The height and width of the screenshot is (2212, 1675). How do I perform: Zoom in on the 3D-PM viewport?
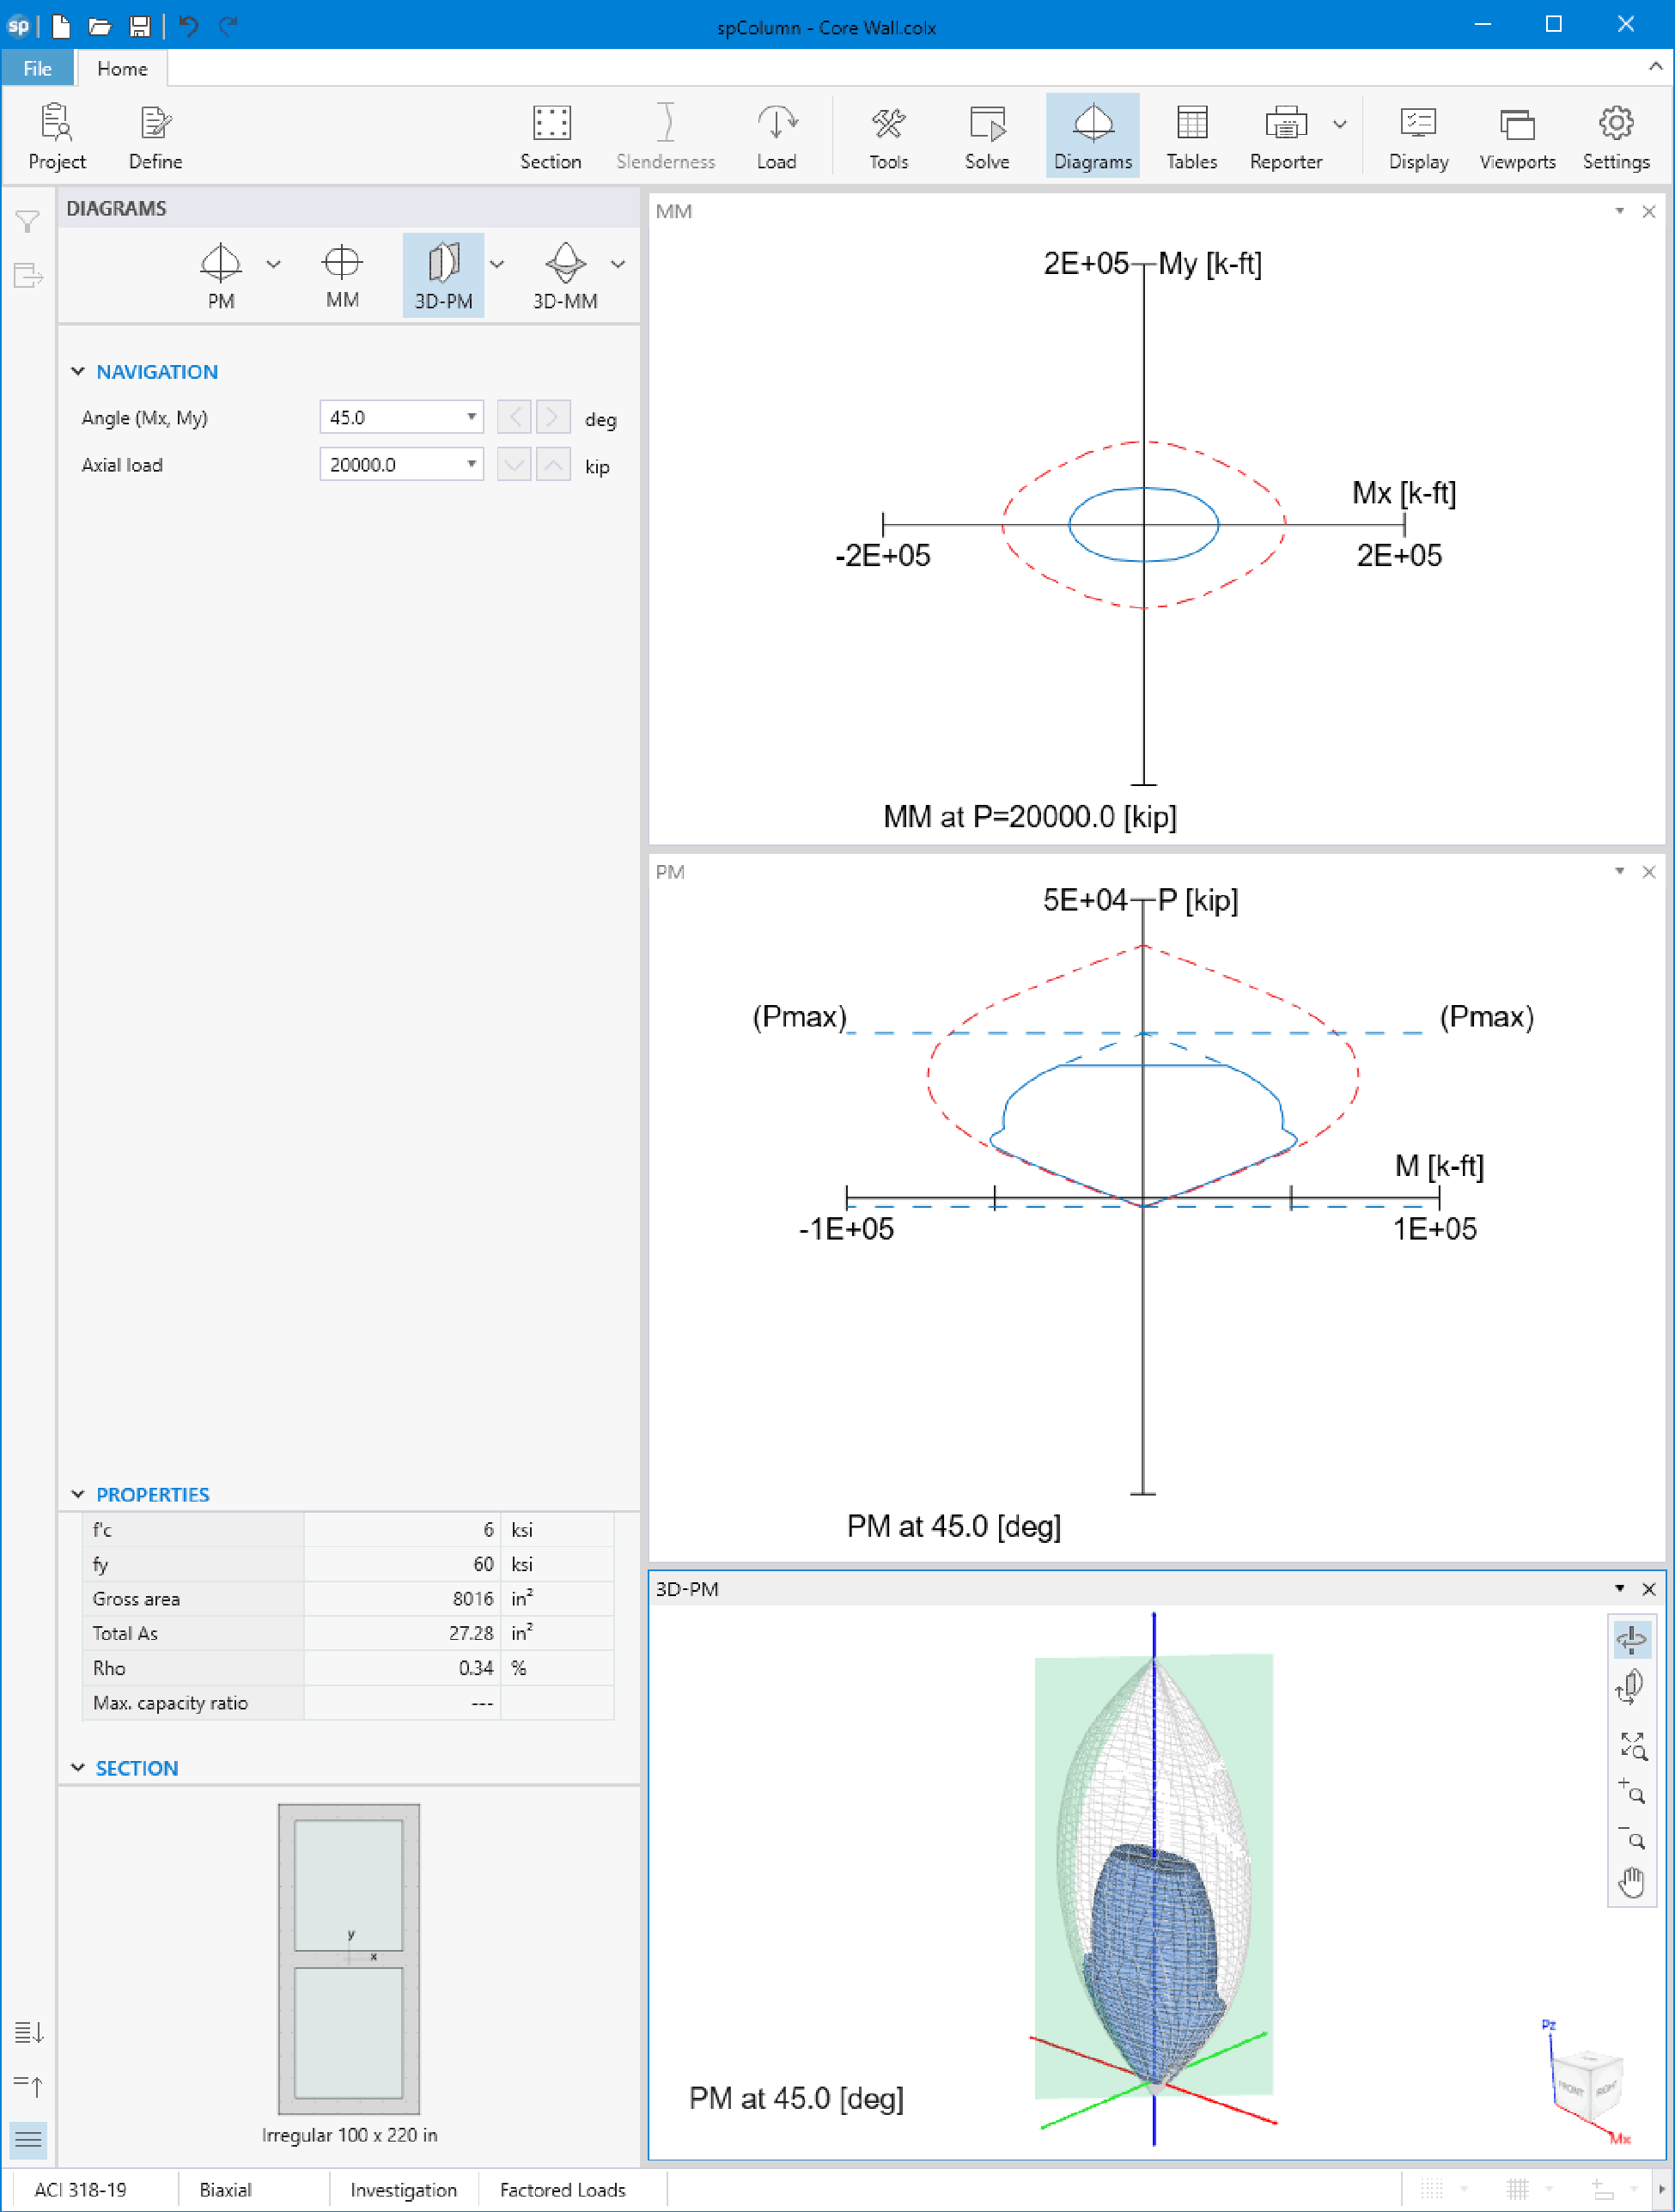point(1631,1790)
